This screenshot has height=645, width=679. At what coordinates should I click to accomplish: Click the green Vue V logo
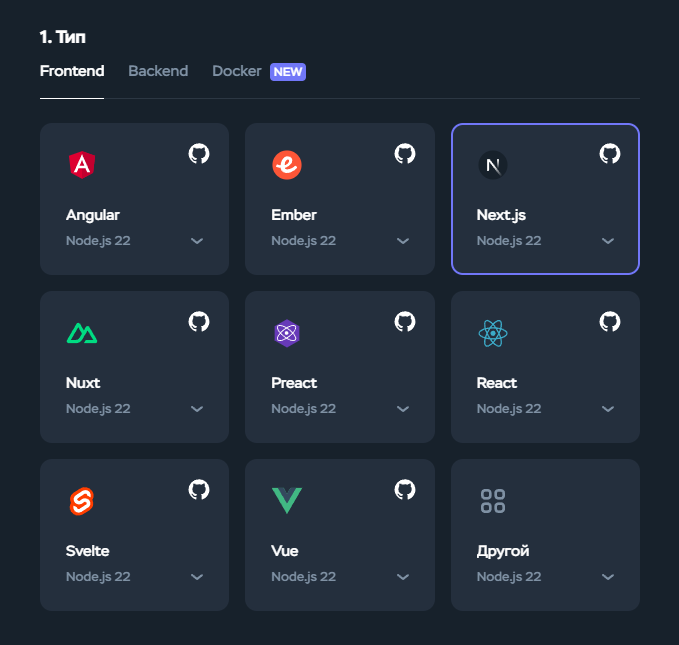(287, 500)
